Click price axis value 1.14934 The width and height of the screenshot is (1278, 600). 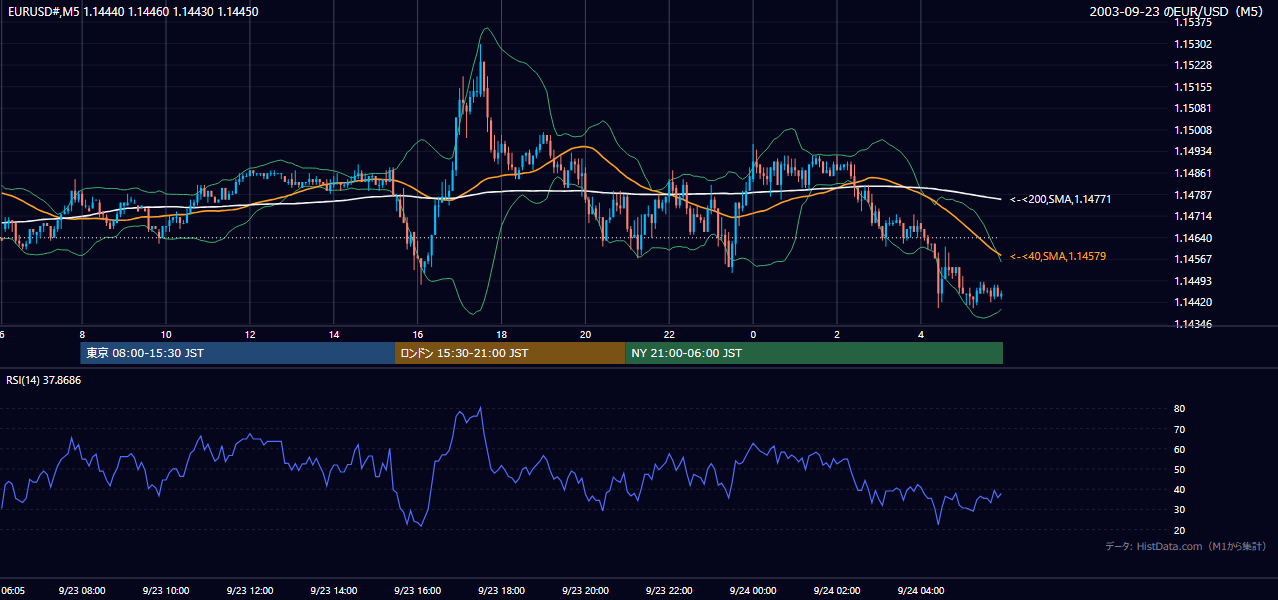1192,151
